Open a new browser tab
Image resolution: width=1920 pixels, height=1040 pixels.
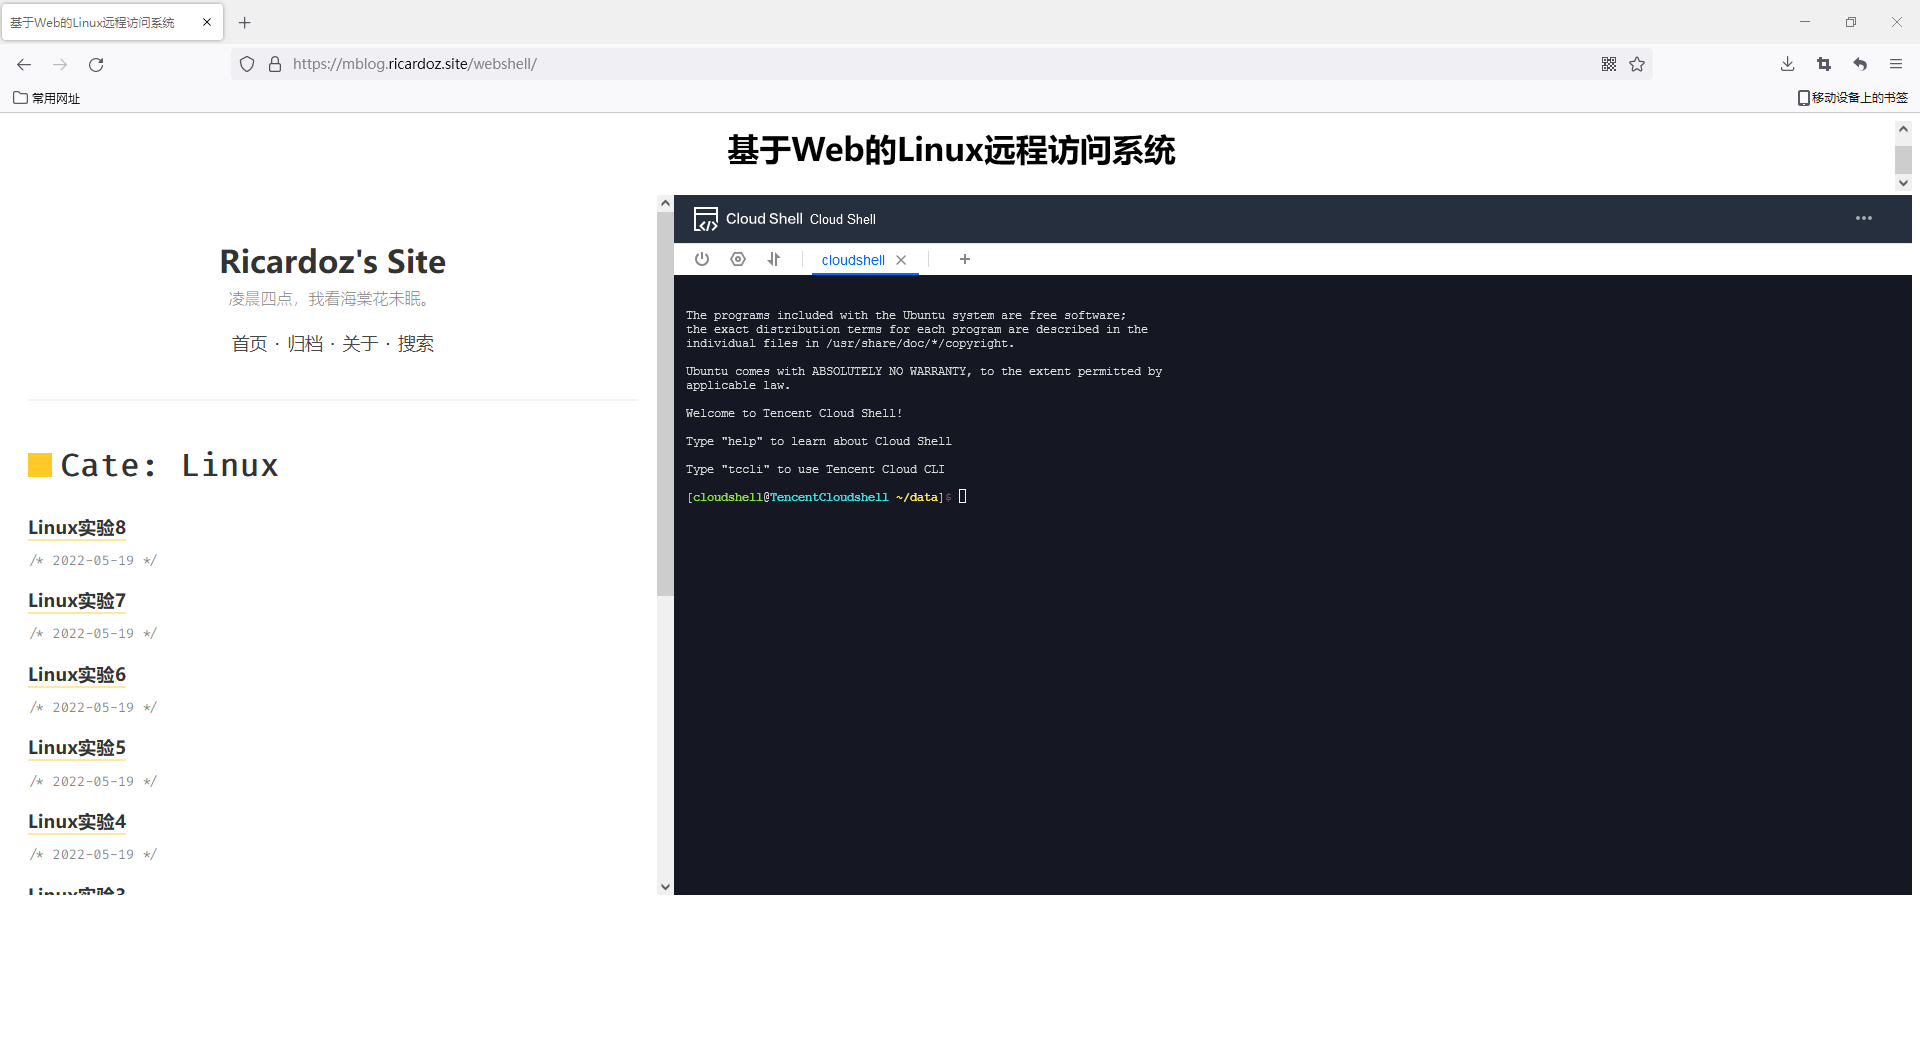tap(245, 22)
